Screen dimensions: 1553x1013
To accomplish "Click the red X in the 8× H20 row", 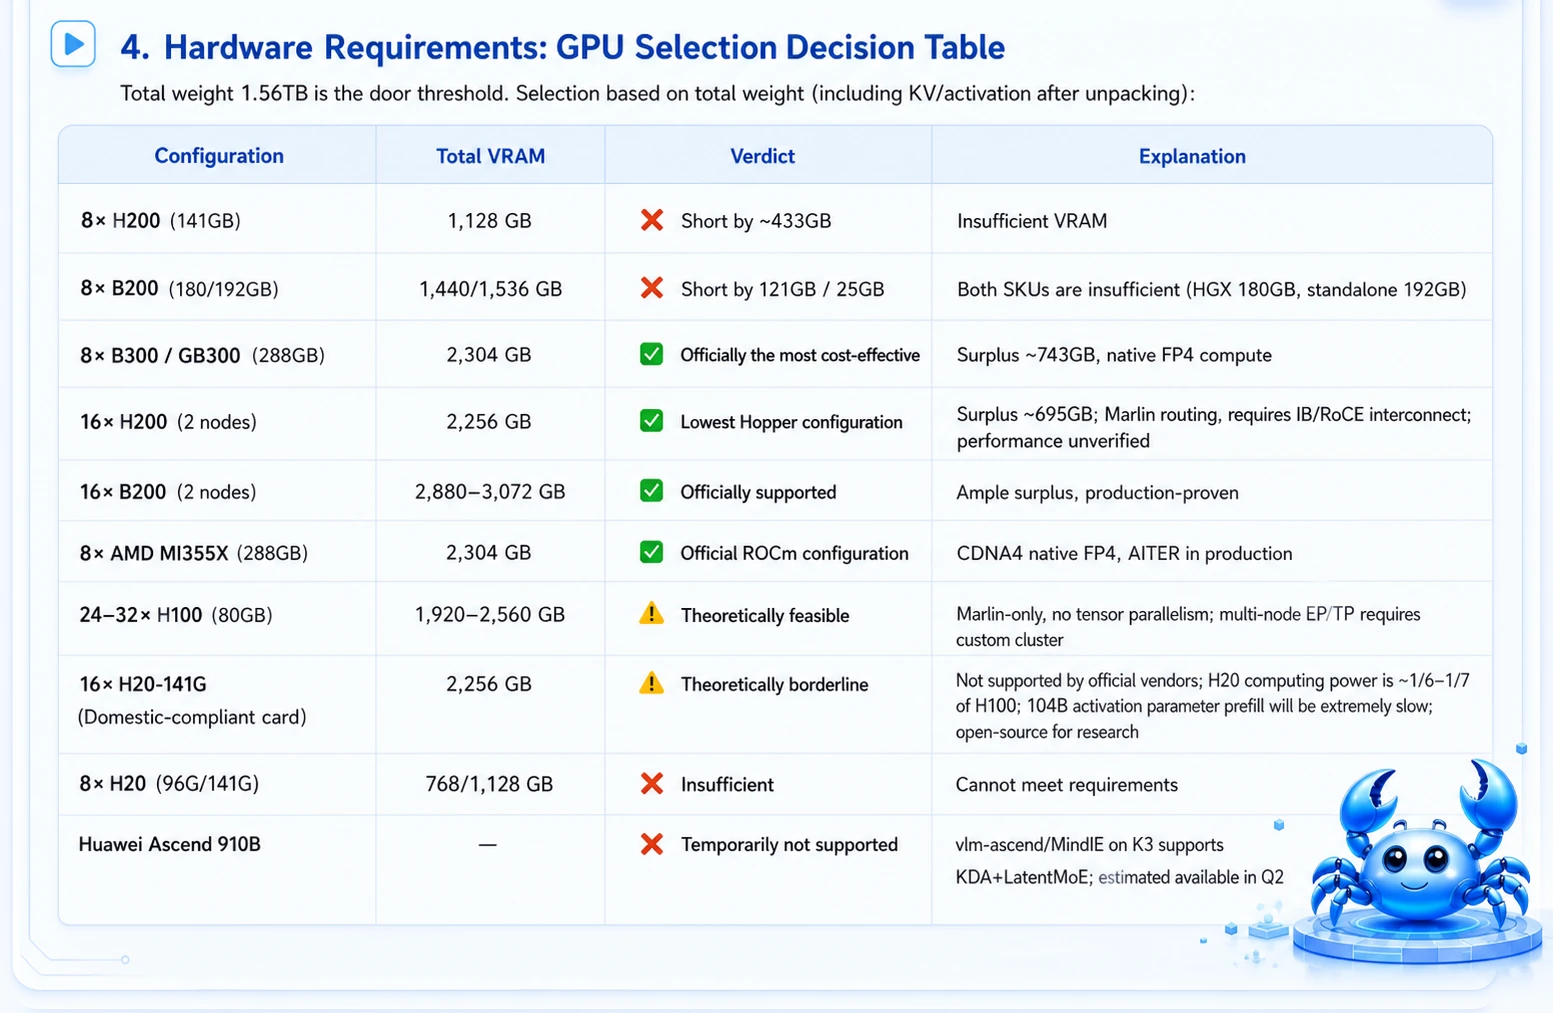I will pyautogui.click(x=652, y=784).
